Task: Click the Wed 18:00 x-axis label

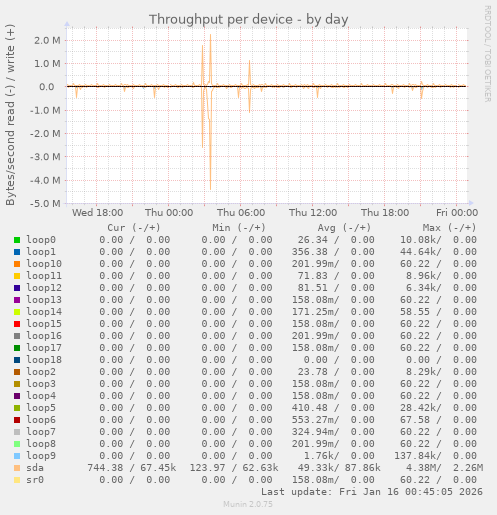Action: pos(97,213)
